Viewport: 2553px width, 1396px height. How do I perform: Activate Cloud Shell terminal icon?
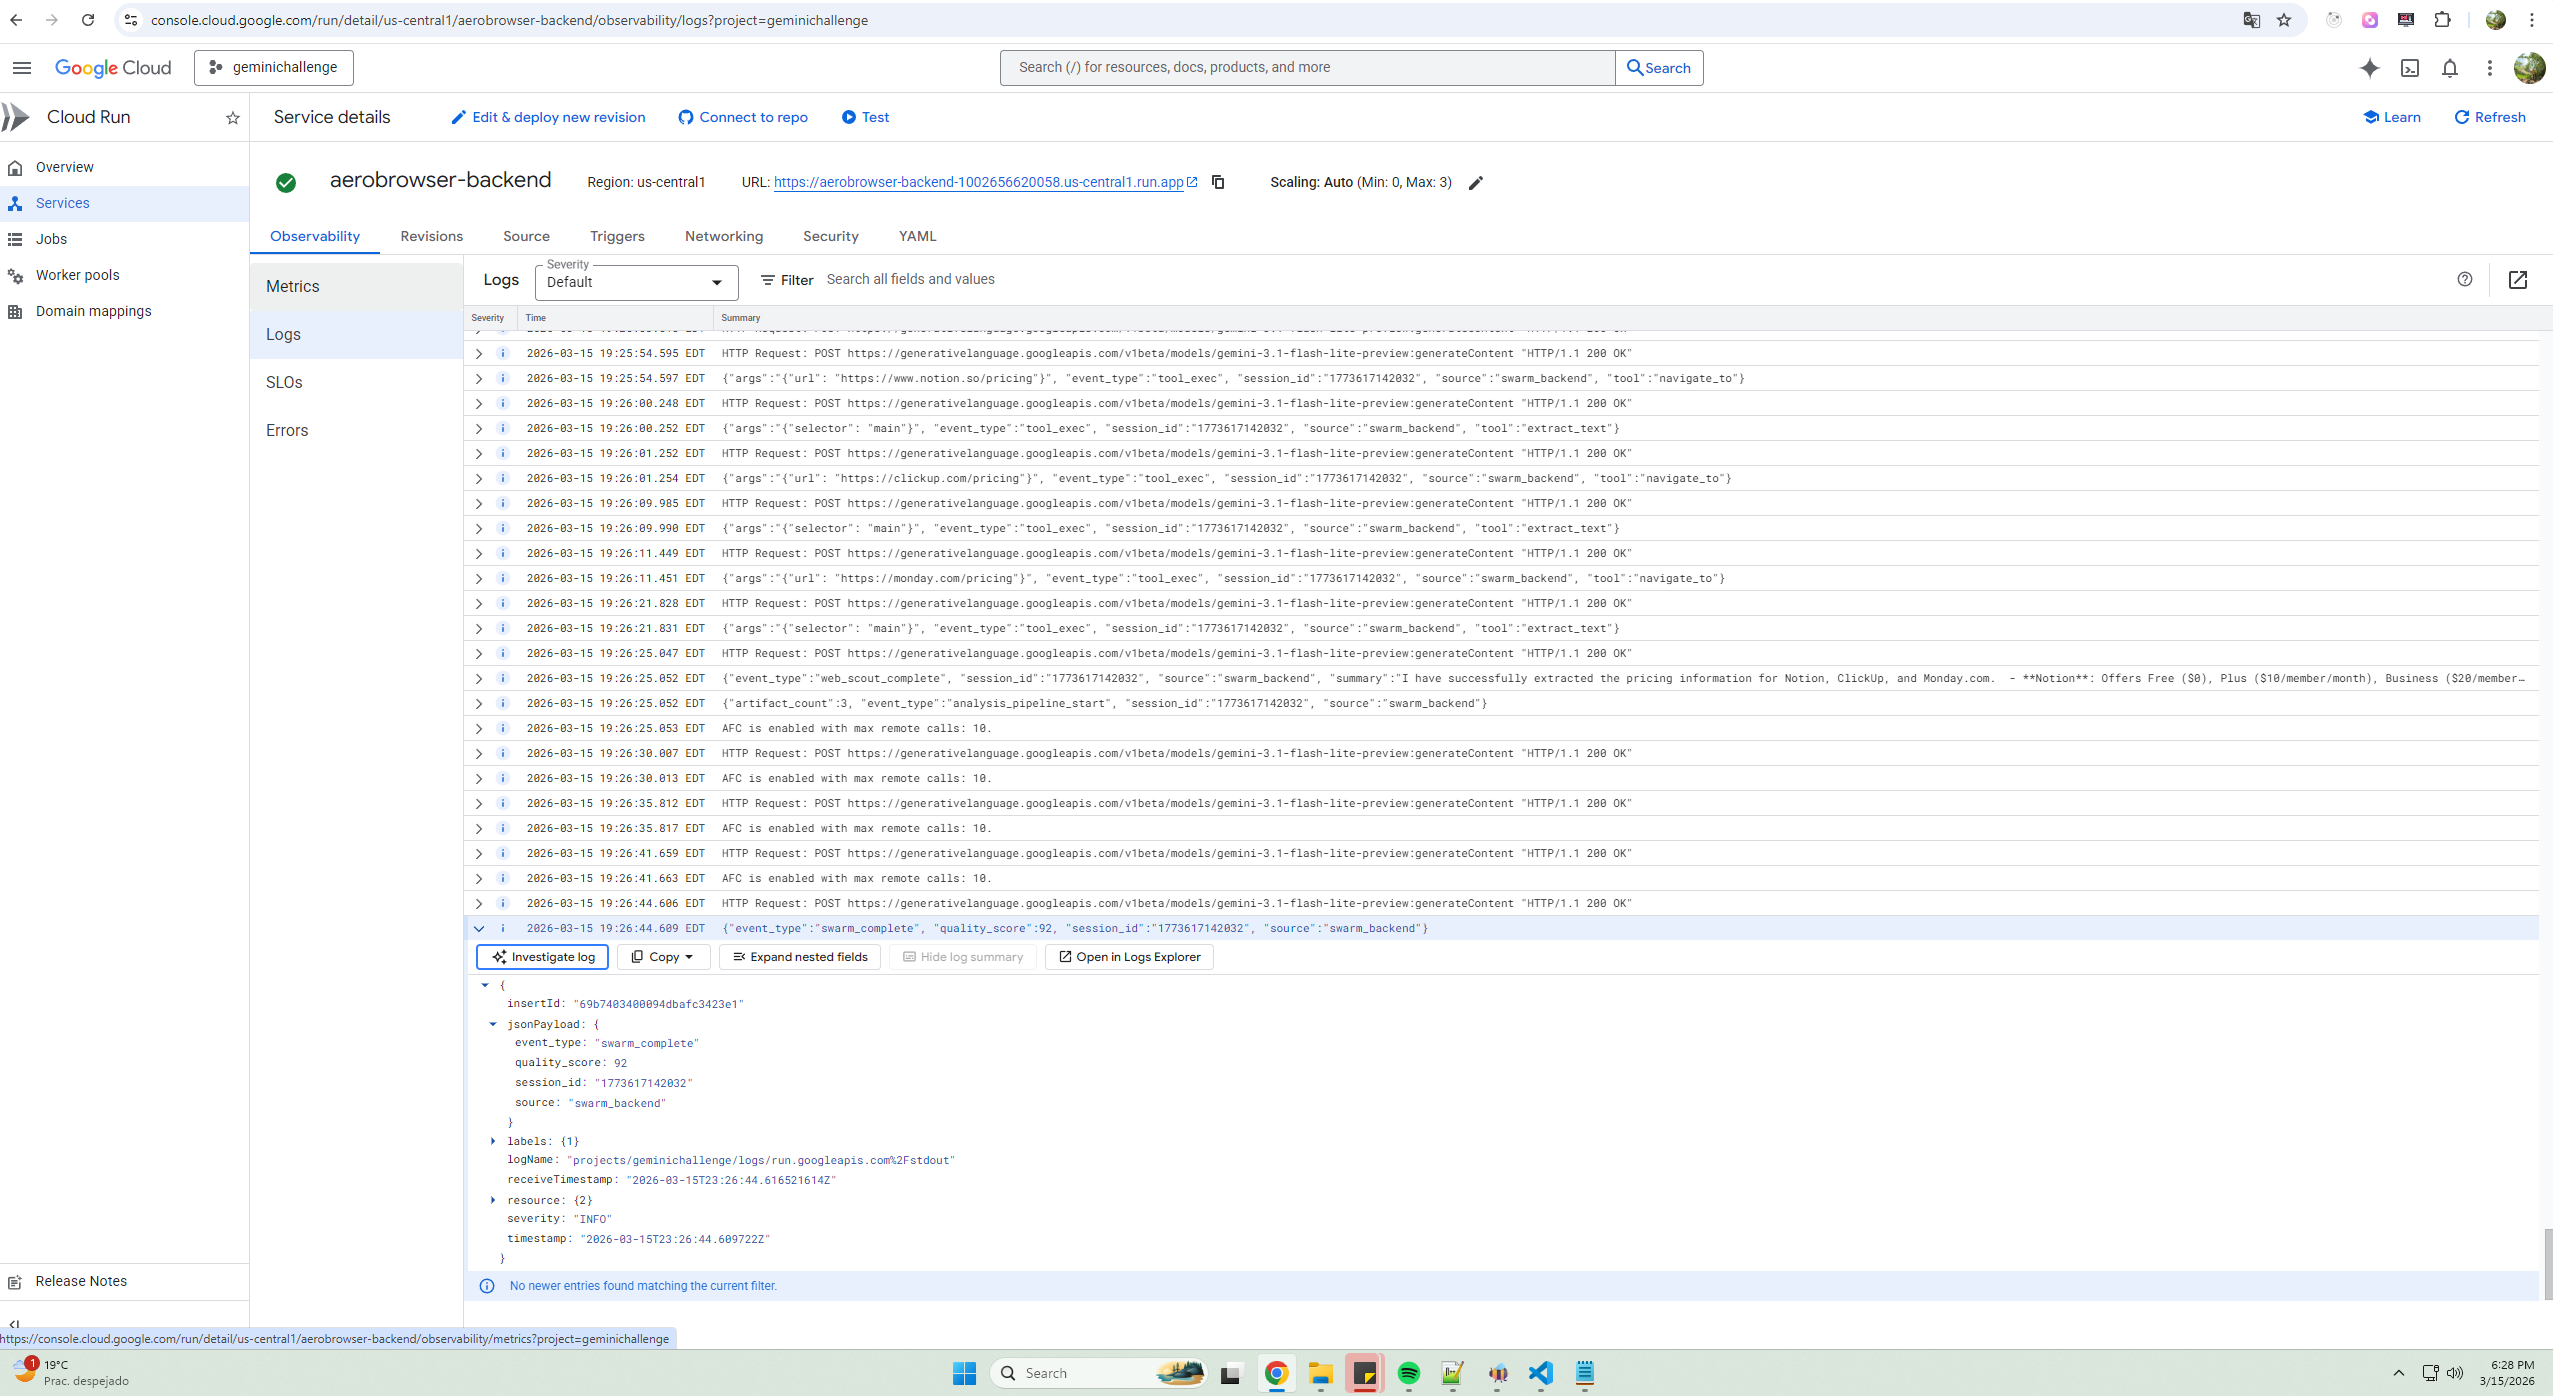2410,68
